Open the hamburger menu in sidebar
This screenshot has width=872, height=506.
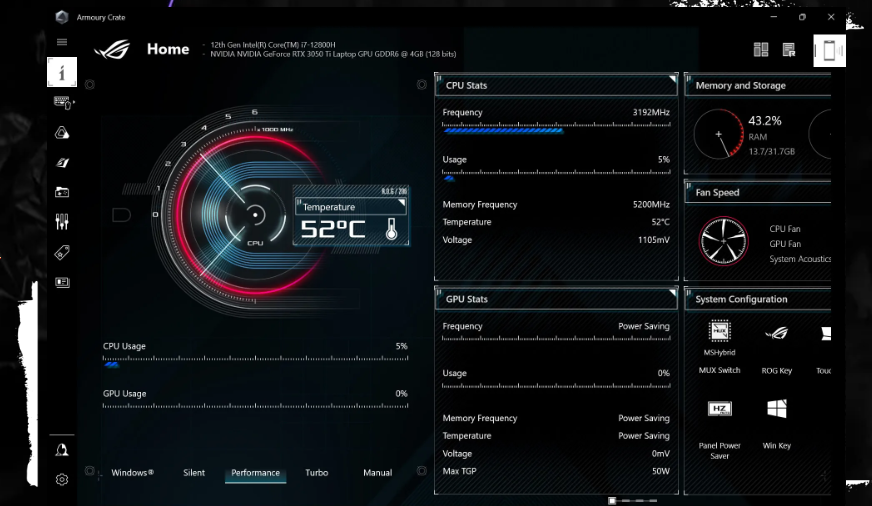(62, 42)
